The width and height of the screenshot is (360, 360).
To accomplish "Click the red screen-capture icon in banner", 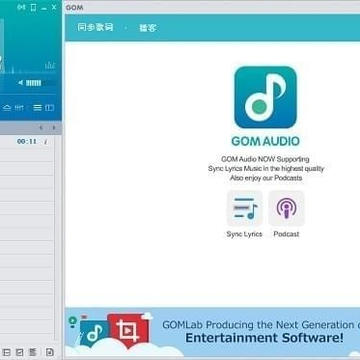I will pyautogui.click(x=128, y=331).
